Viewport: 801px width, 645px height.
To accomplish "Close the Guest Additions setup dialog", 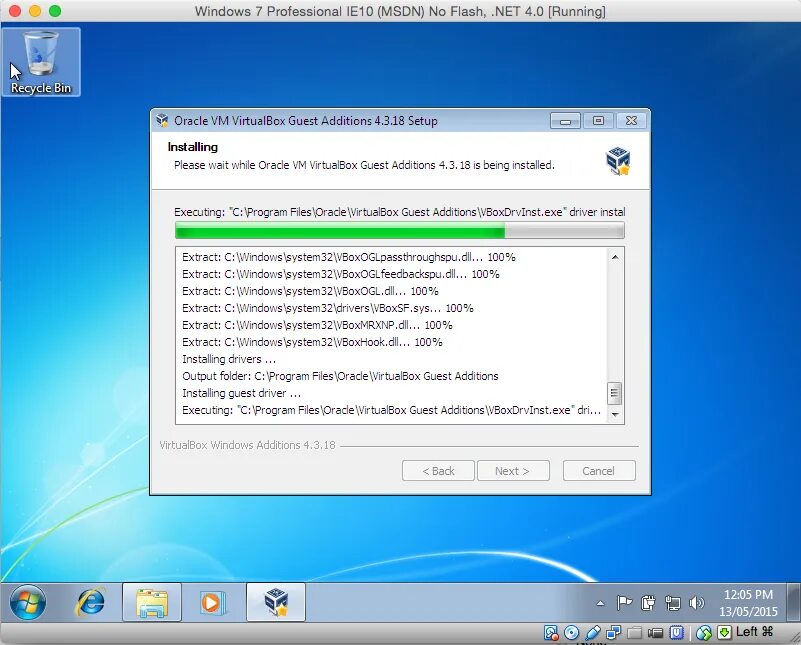I will coord(631,121).
